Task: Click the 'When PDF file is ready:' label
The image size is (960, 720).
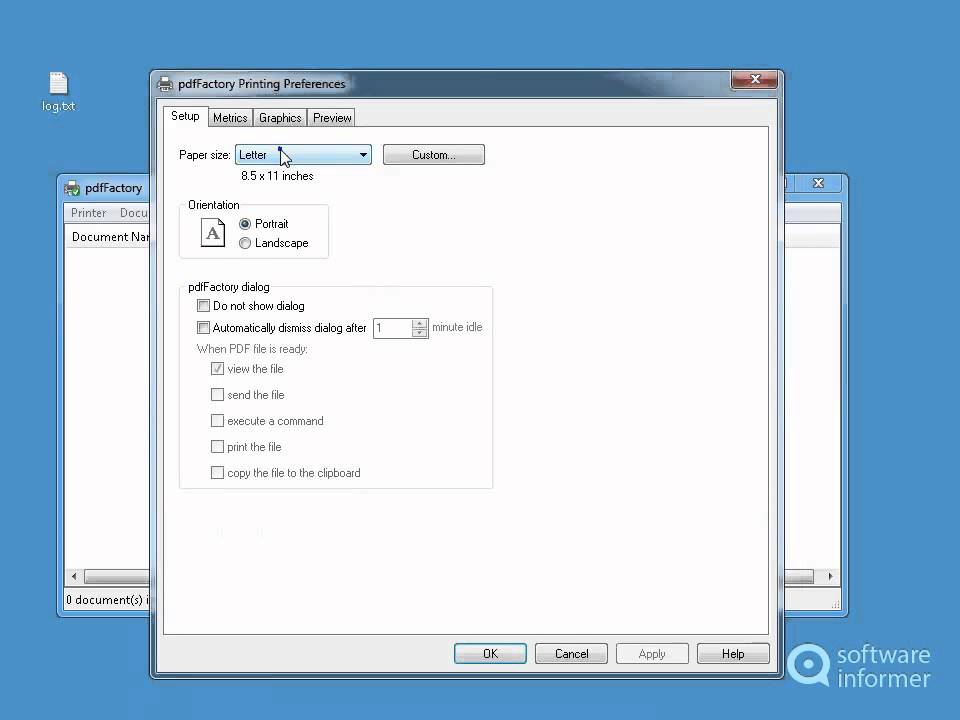Action: [252, 349]
